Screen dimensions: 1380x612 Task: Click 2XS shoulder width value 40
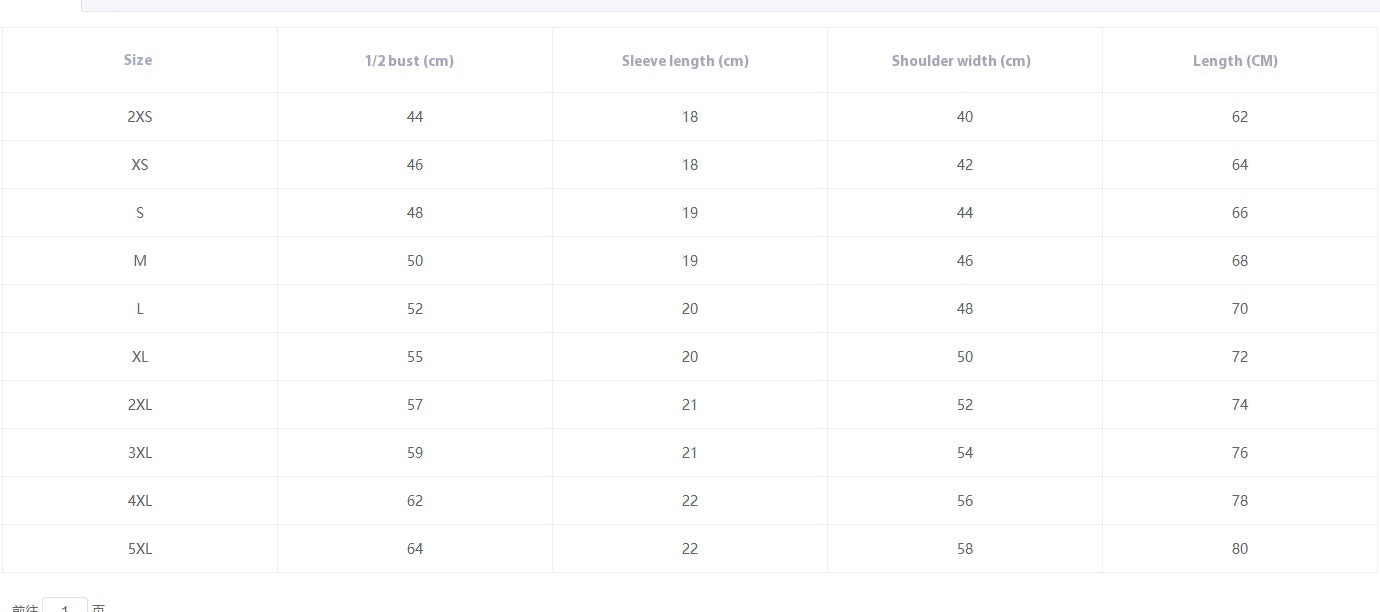tap(965, 117)
